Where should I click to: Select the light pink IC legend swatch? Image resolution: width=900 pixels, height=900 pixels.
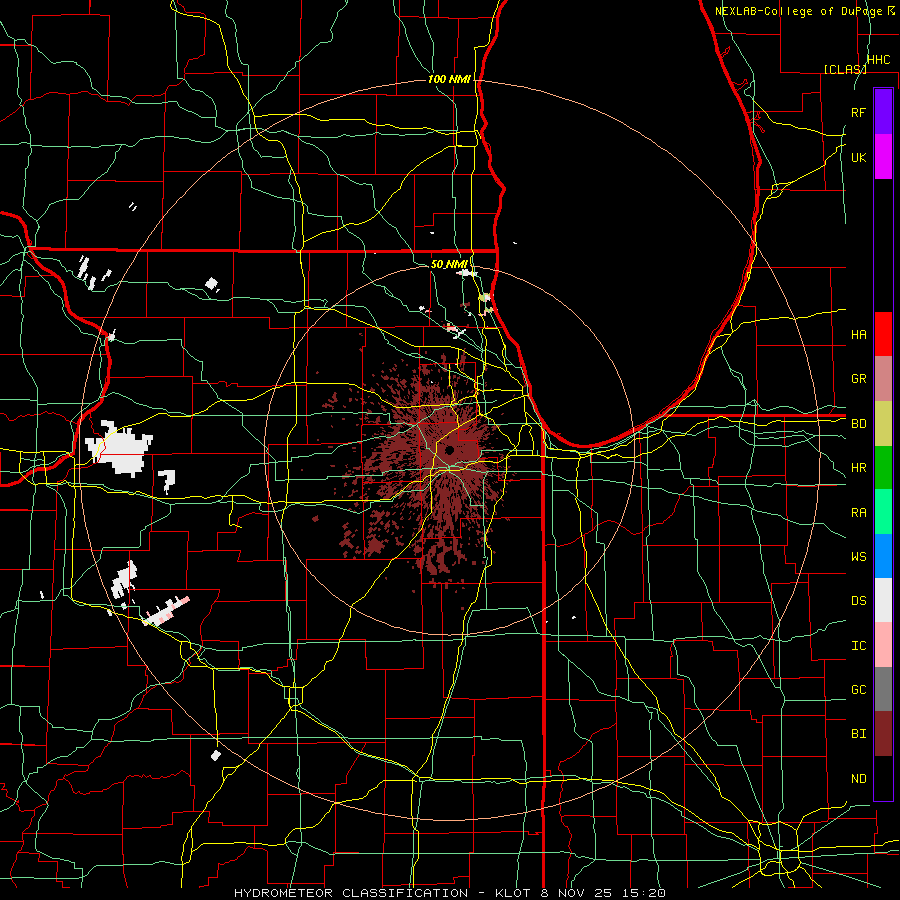[883, 645]
